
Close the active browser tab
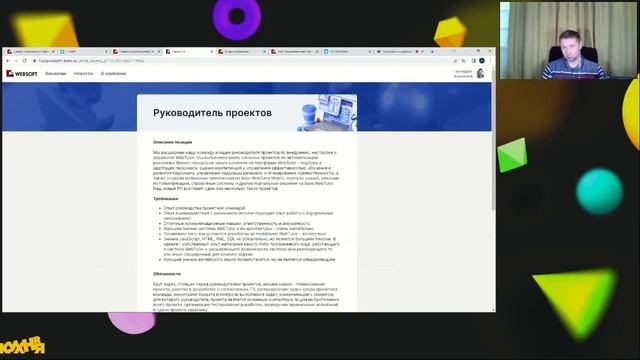212,52
